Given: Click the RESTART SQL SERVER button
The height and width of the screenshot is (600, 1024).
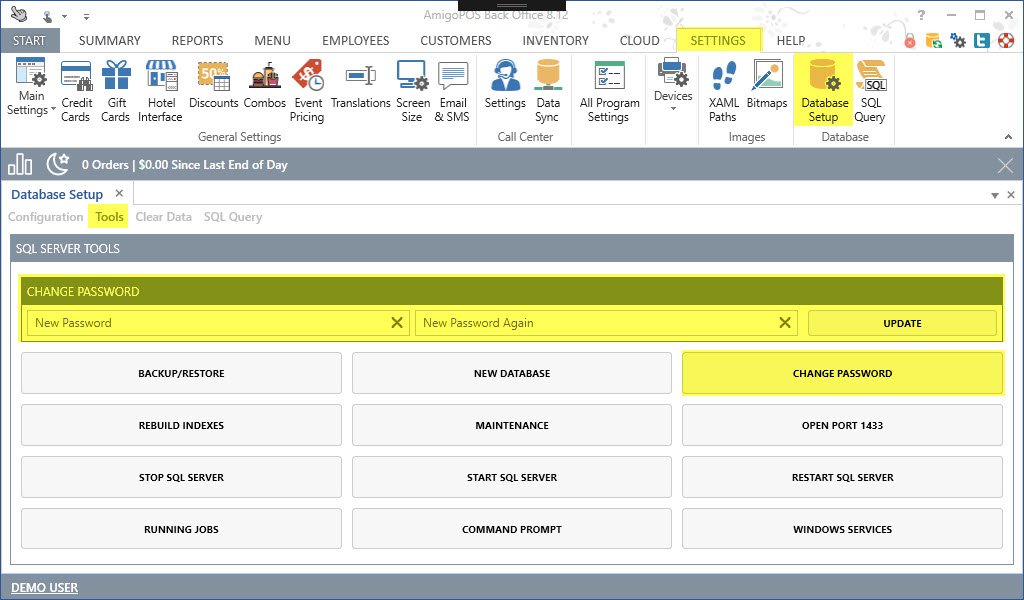Looking at the screenshot, I should 842,478.
